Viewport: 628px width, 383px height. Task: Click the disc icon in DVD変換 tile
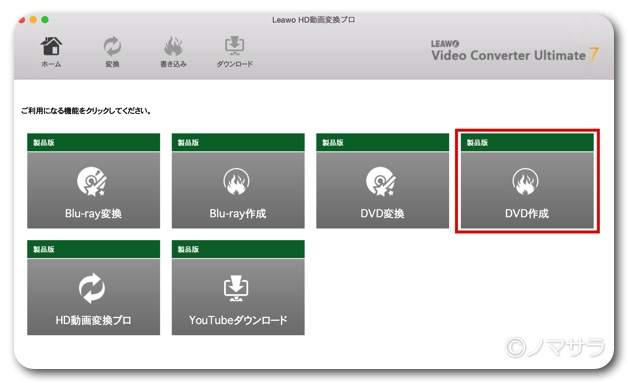click(380, 181)
